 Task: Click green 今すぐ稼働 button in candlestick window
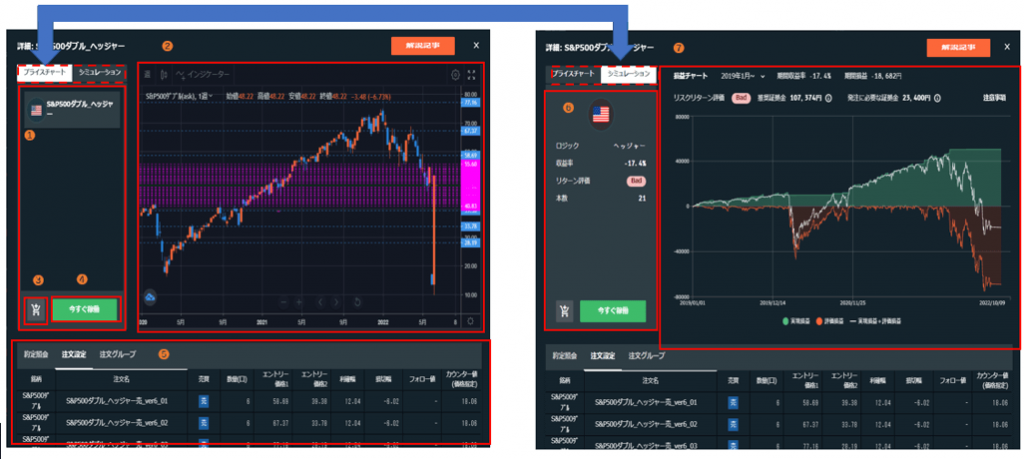pyautogui.click(x=85, y=309)
